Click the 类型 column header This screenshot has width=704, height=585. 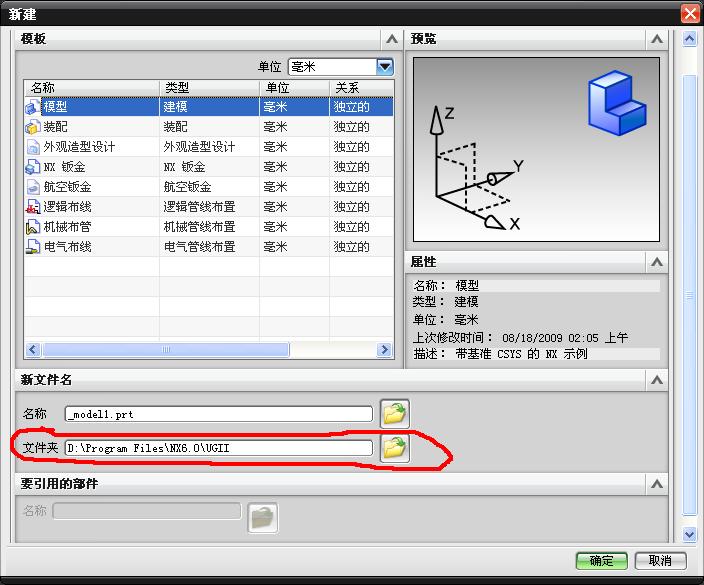click(x=210, y=88)
